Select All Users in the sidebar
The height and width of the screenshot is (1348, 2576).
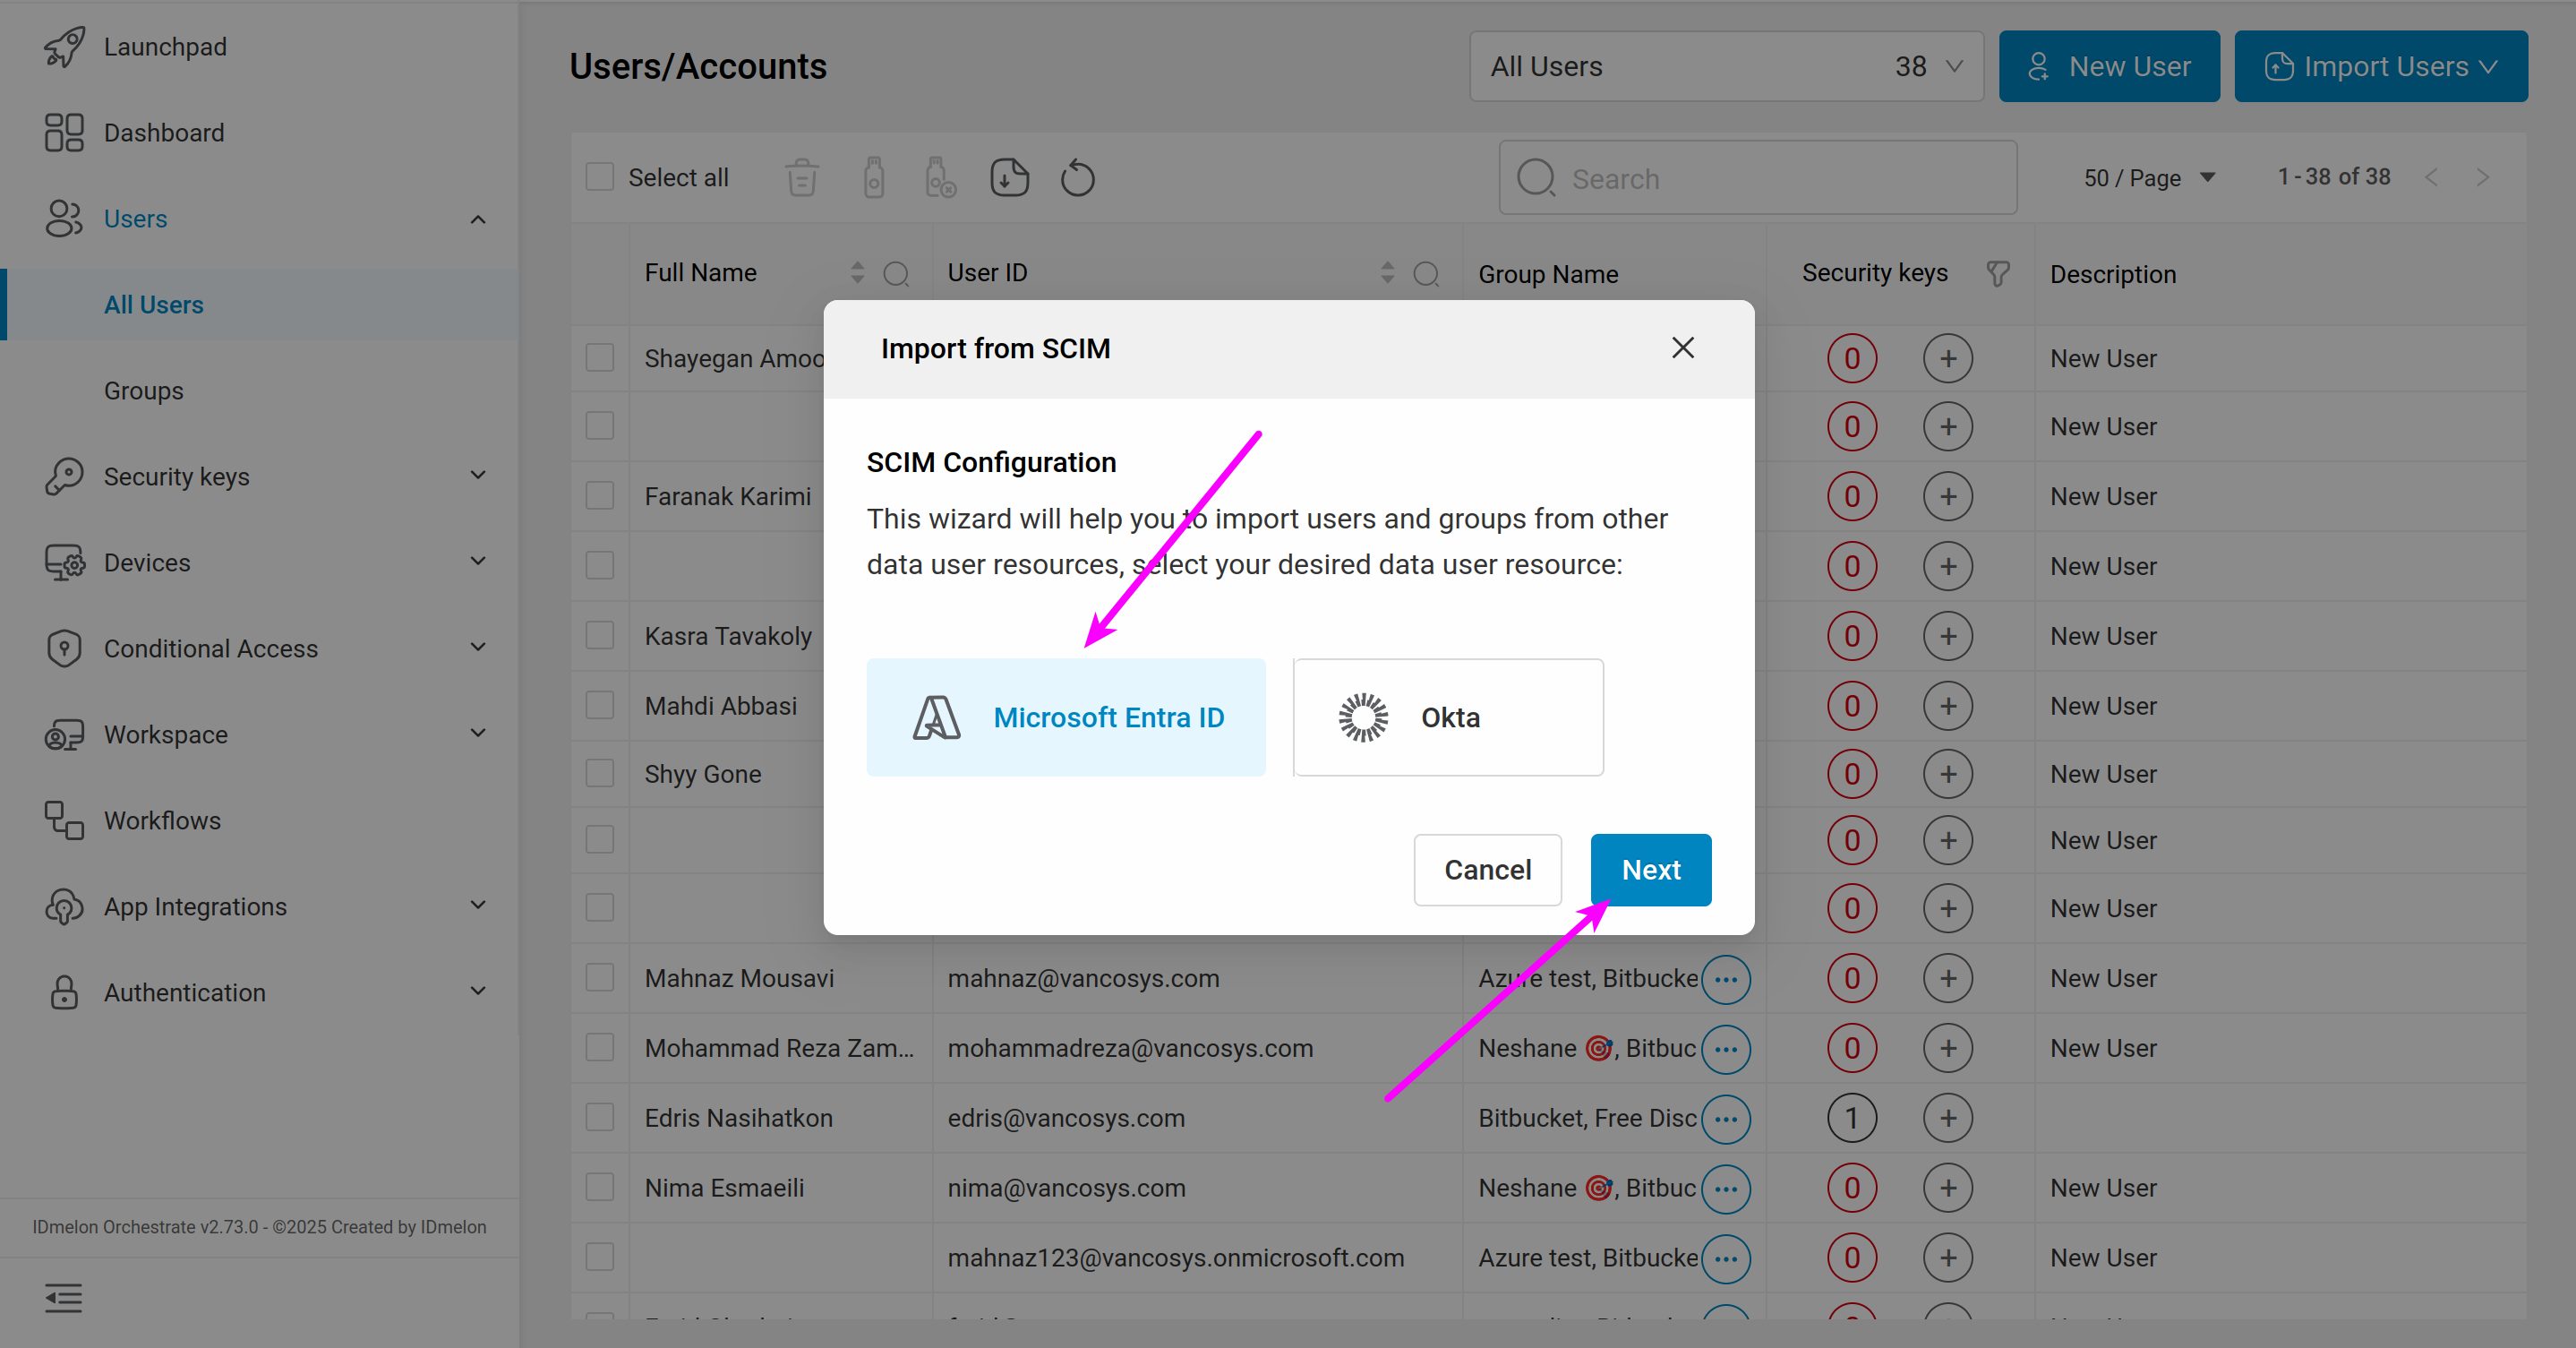(153, 305)
